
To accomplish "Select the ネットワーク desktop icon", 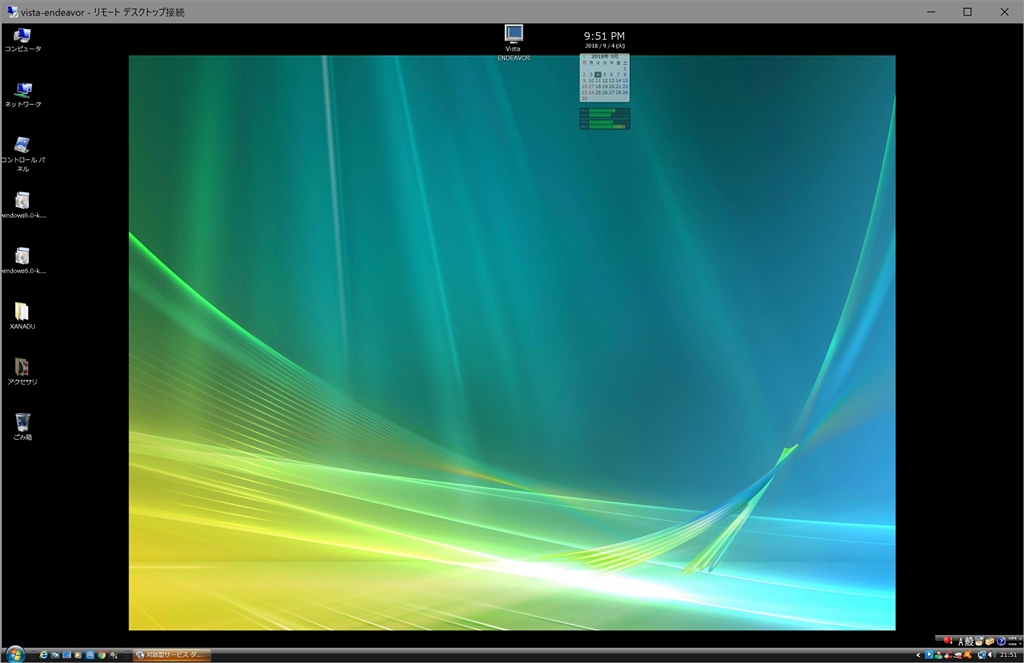I will [23, 95].
